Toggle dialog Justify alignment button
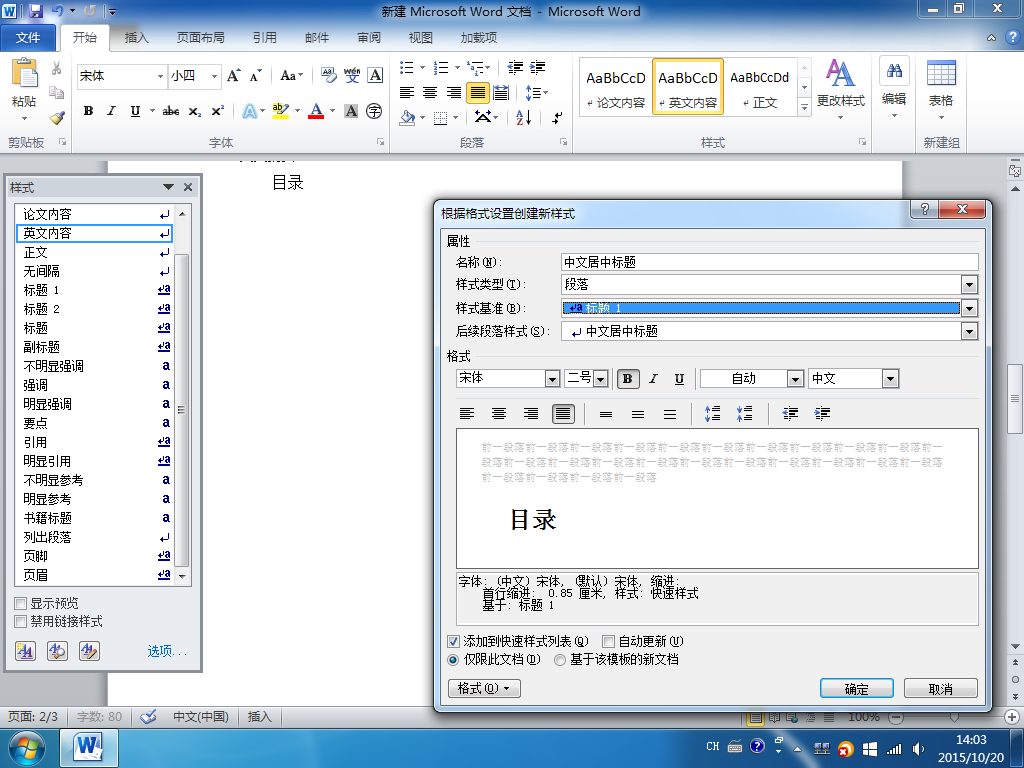 pyautogui.click(x=563, y=413)
